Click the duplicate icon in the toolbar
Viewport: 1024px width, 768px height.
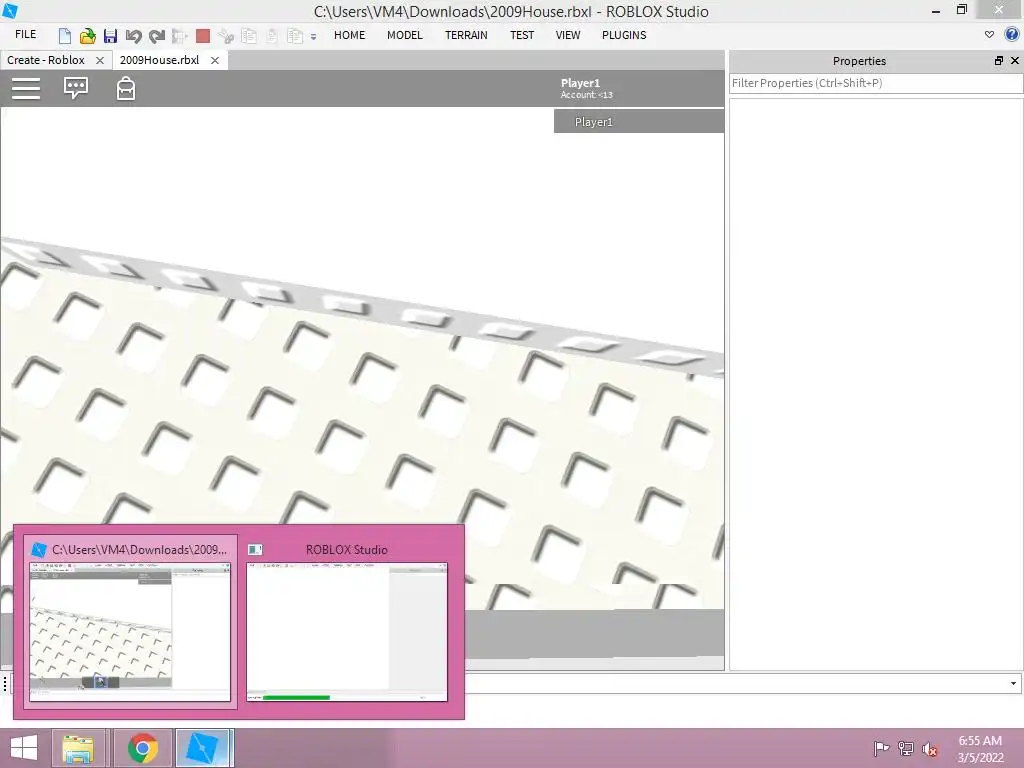click(x=295, y=36)
